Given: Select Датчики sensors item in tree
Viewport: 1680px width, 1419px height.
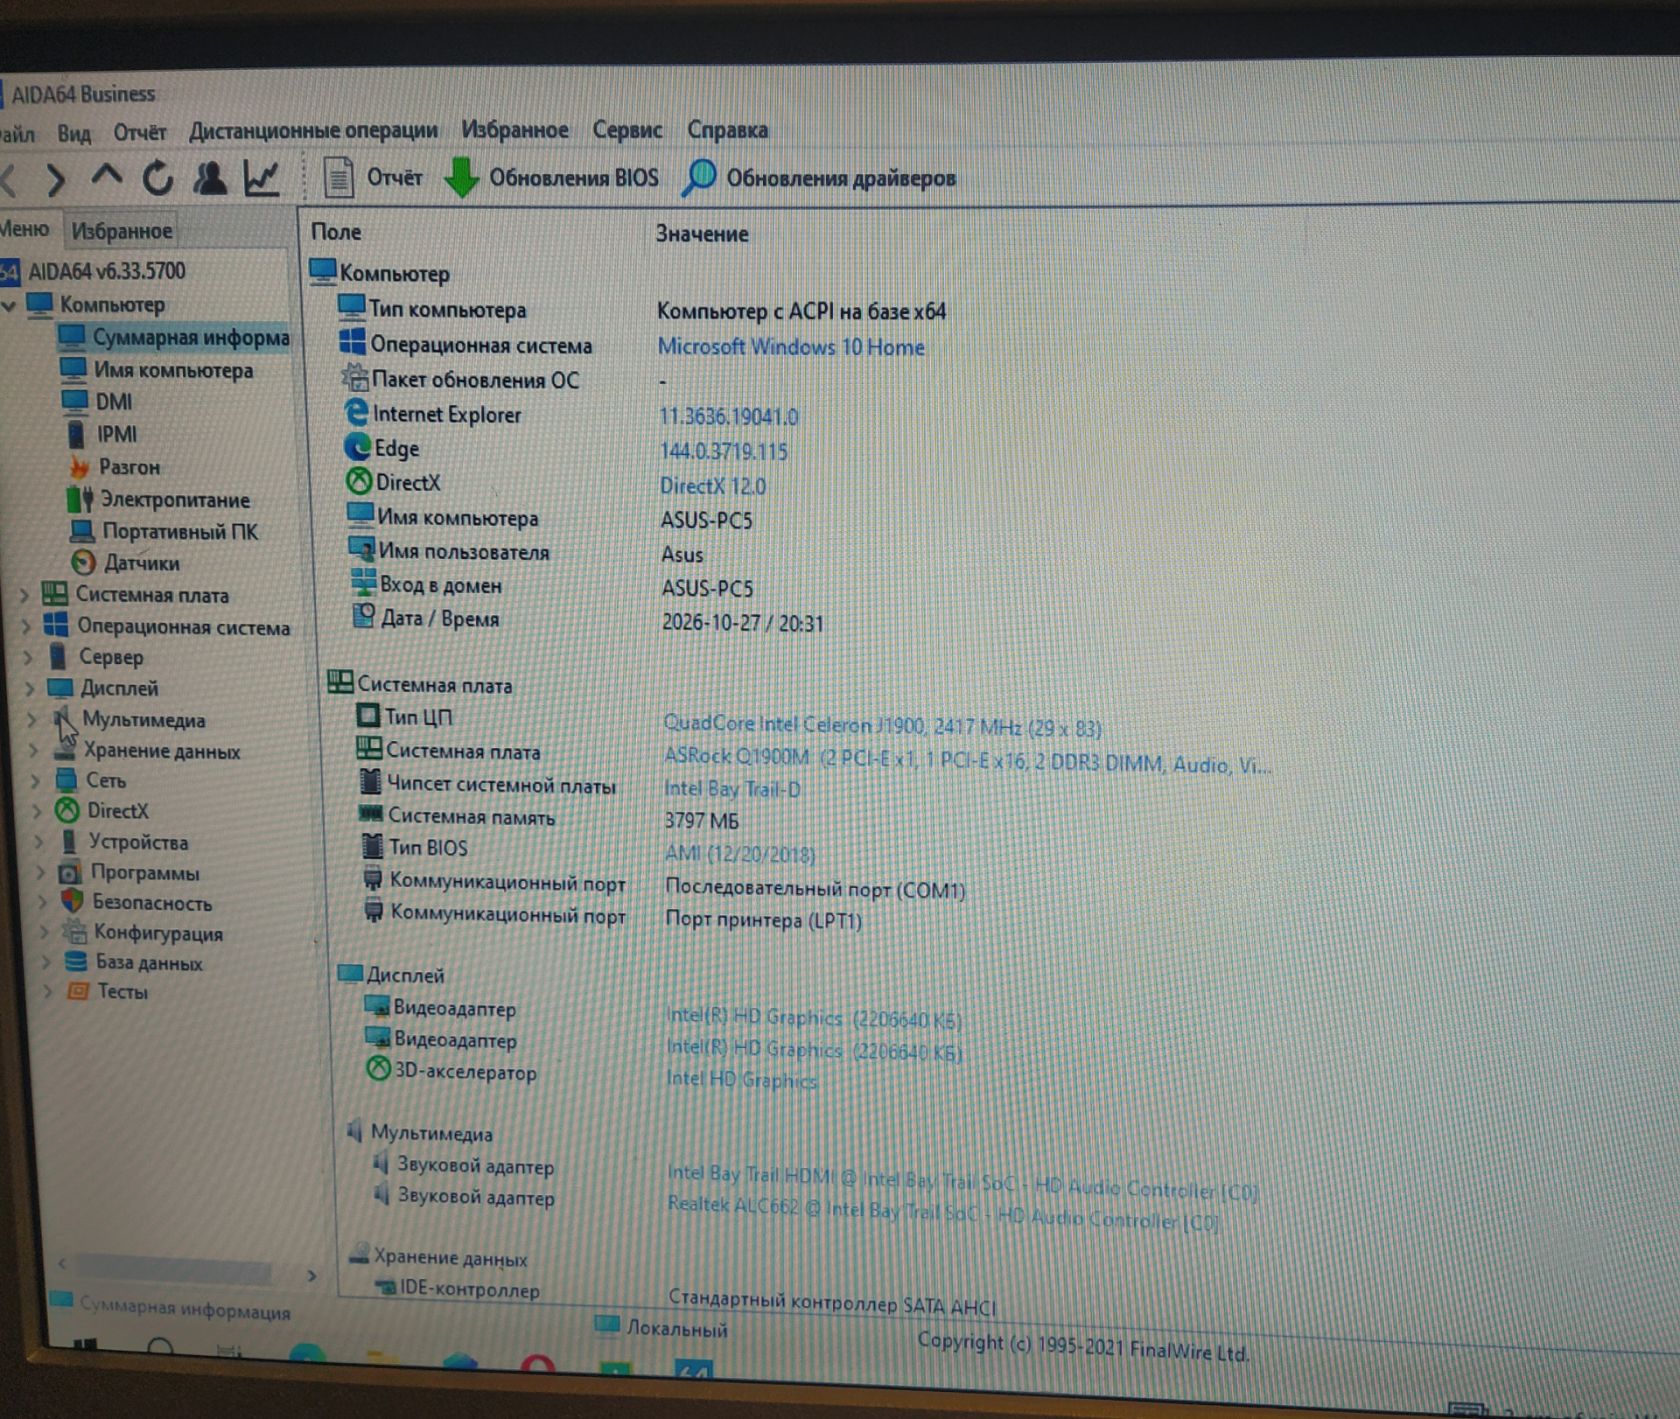Looking at the screenshot, I should (x=125, y=563).
